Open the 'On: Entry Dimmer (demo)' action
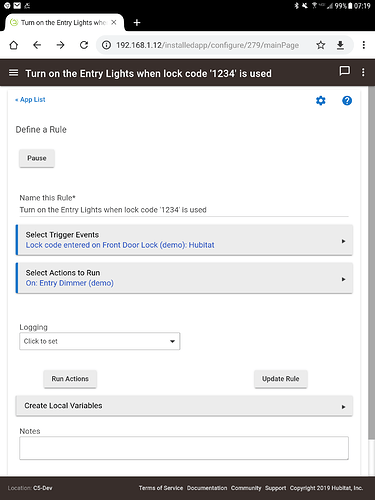The width and height of the screenshot is (375, 500). (x=70, y=283)
